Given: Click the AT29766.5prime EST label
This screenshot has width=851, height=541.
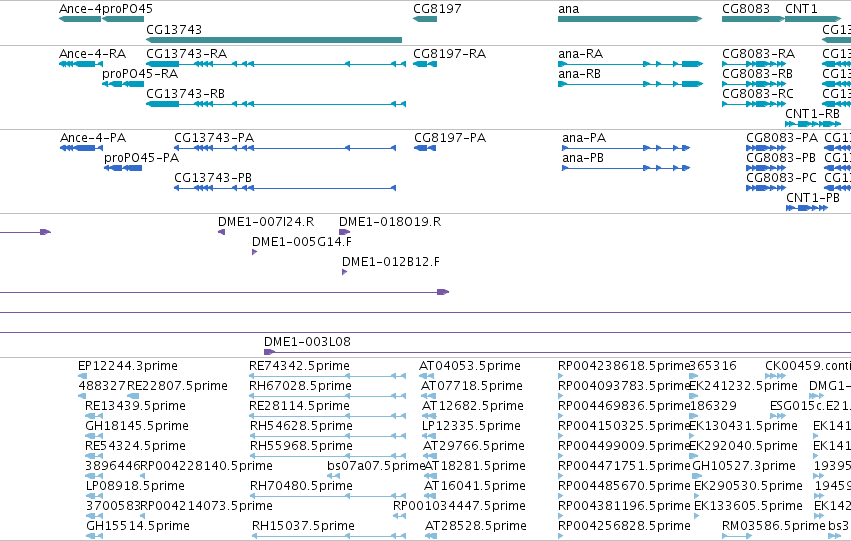Looking at the screenshot, I should pyautogui.click(x=474, y=447).
